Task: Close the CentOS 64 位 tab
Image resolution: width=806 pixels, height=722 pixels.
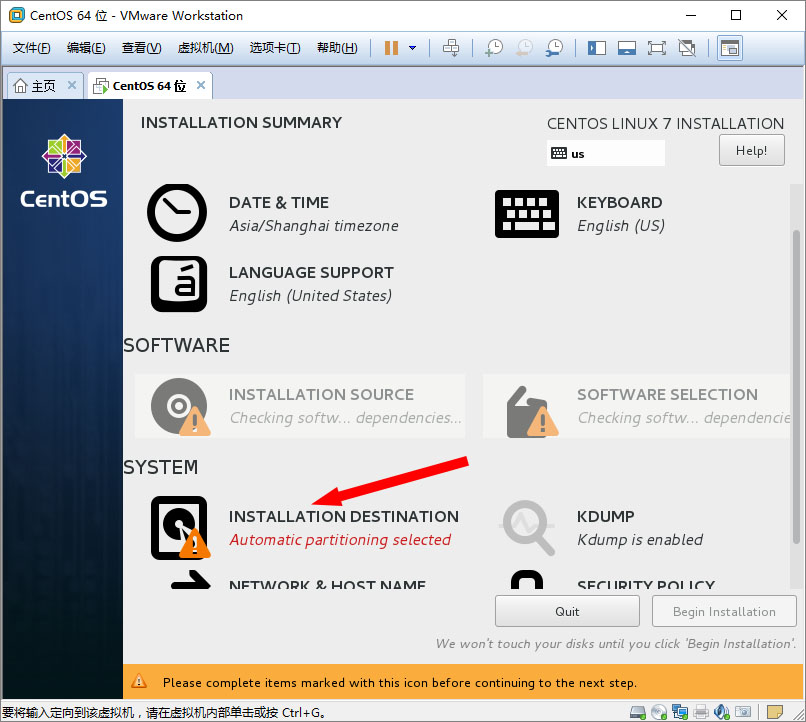Action: tap(201, 86)
